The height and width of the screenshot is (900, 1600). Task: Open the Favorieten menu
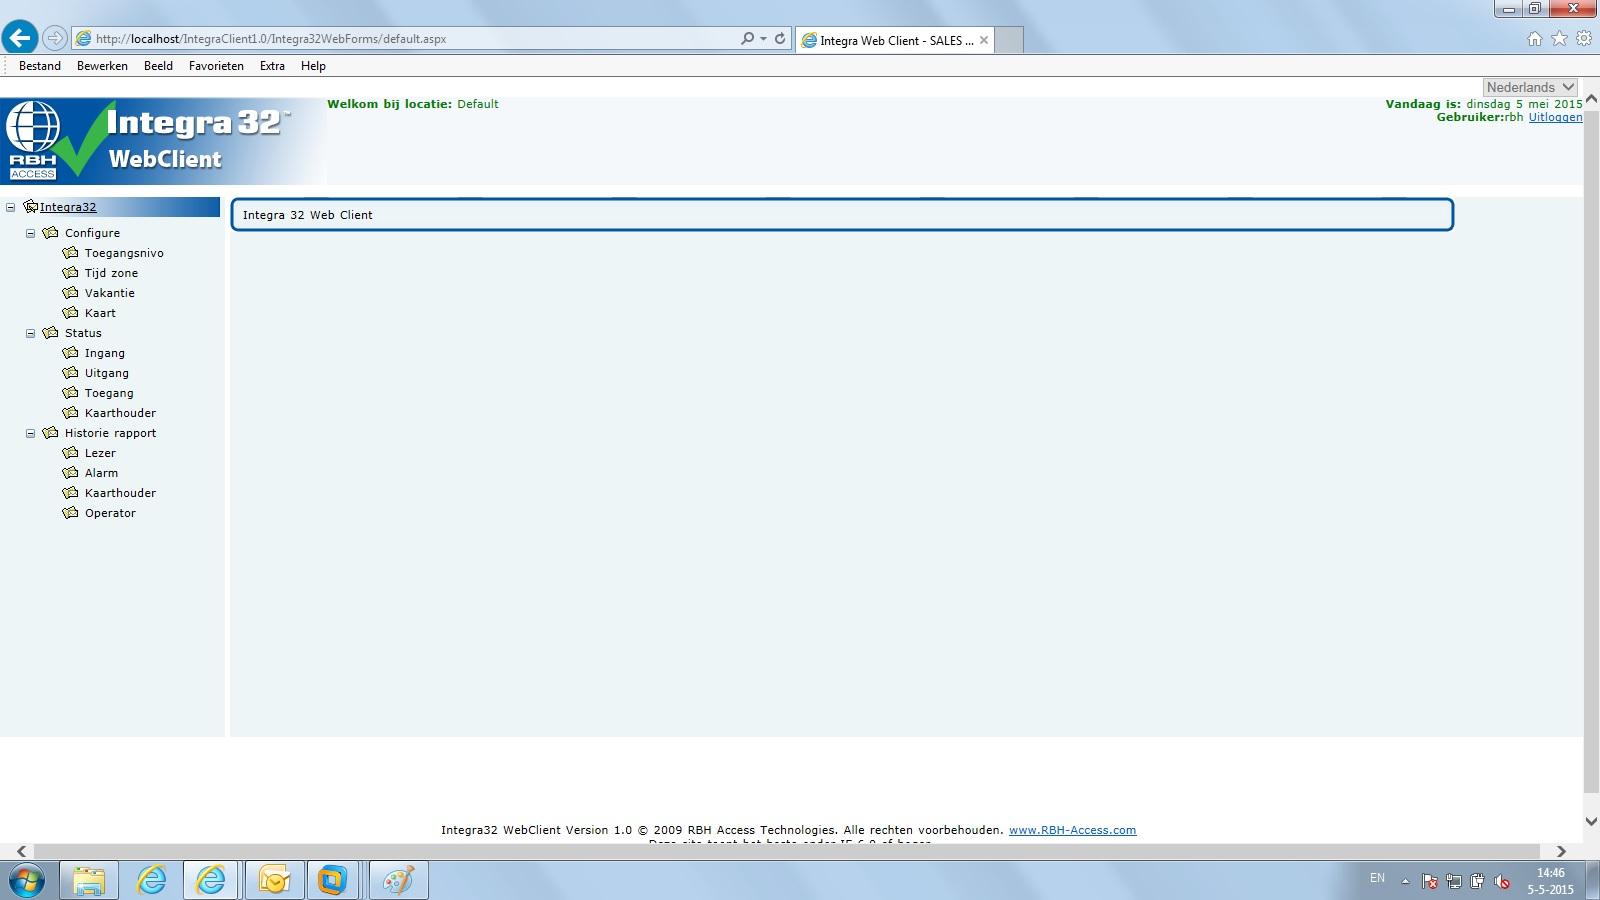pyautogui.click(x=216, y=66)
